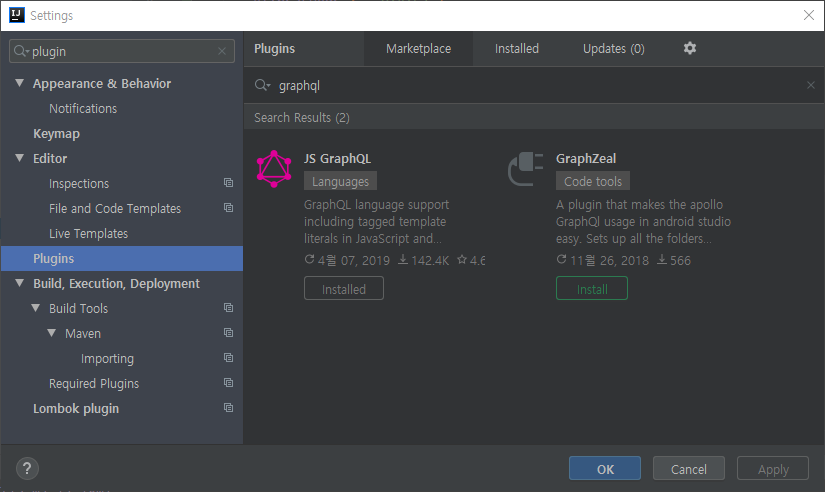Click the Apply button
The height and width of the screenshot is (492, 825).
point(773,468)
